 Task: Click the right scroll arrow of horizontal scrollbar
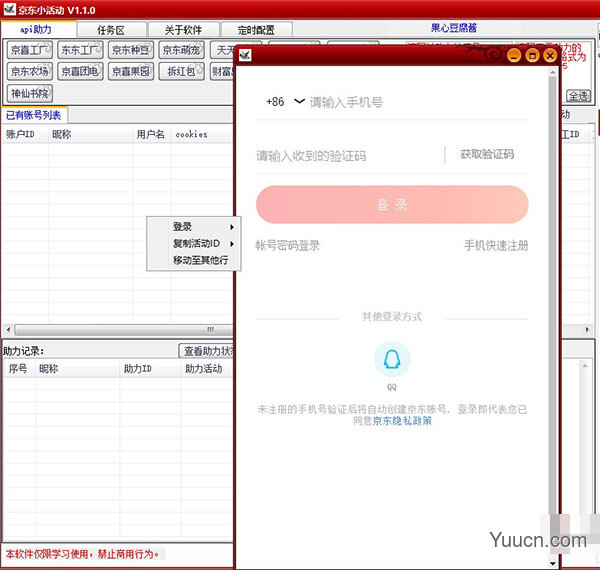tap(587, 329)
